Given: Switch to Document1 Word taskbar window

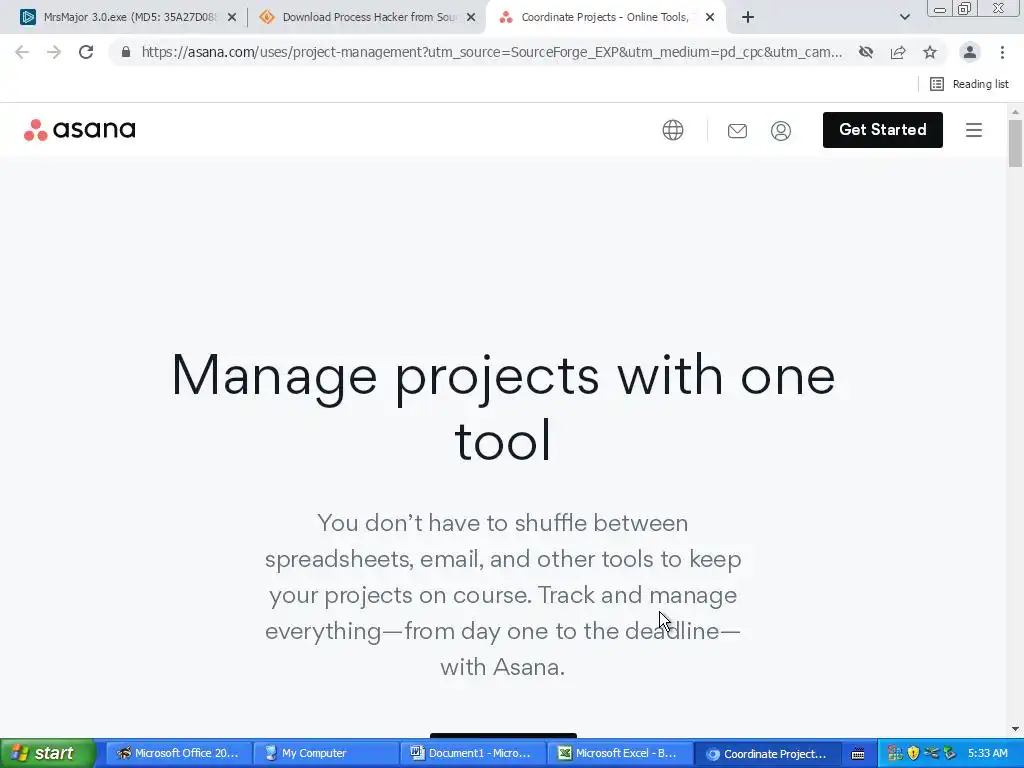Looking at the screenshot, I should pyautogui.click(x=471, y=754).
